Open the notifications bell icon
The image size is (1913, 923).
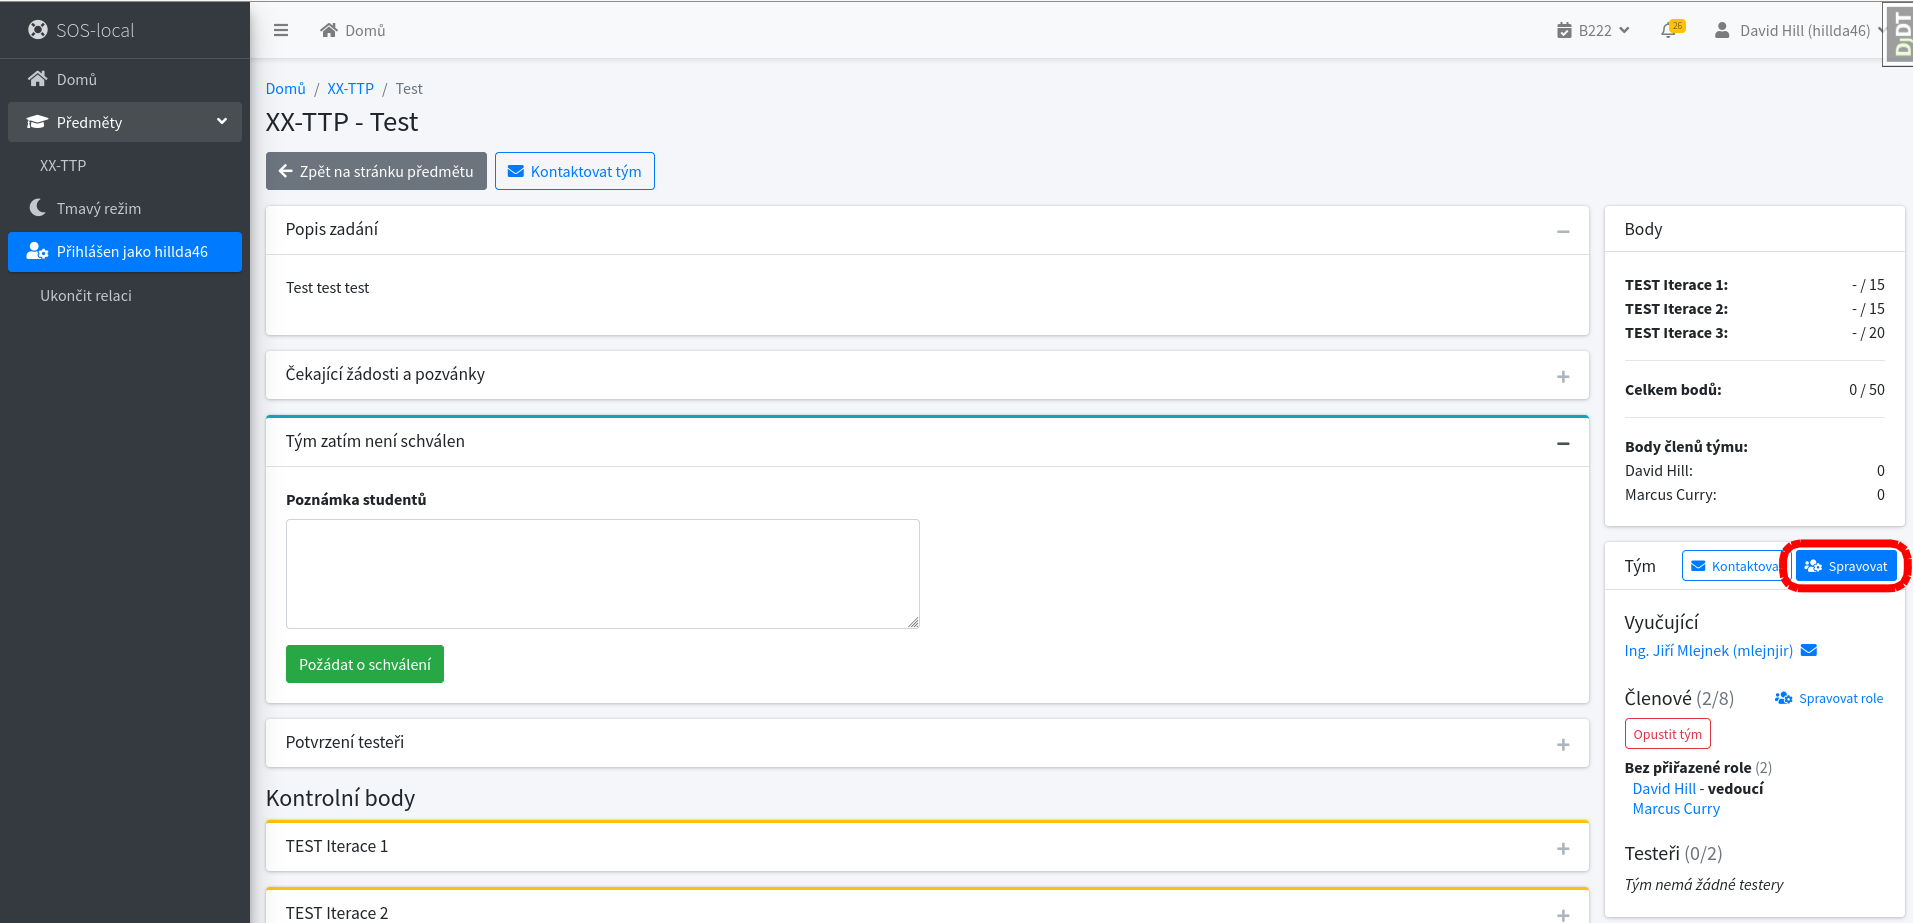pyautogui.click(x=1668, y=30)
